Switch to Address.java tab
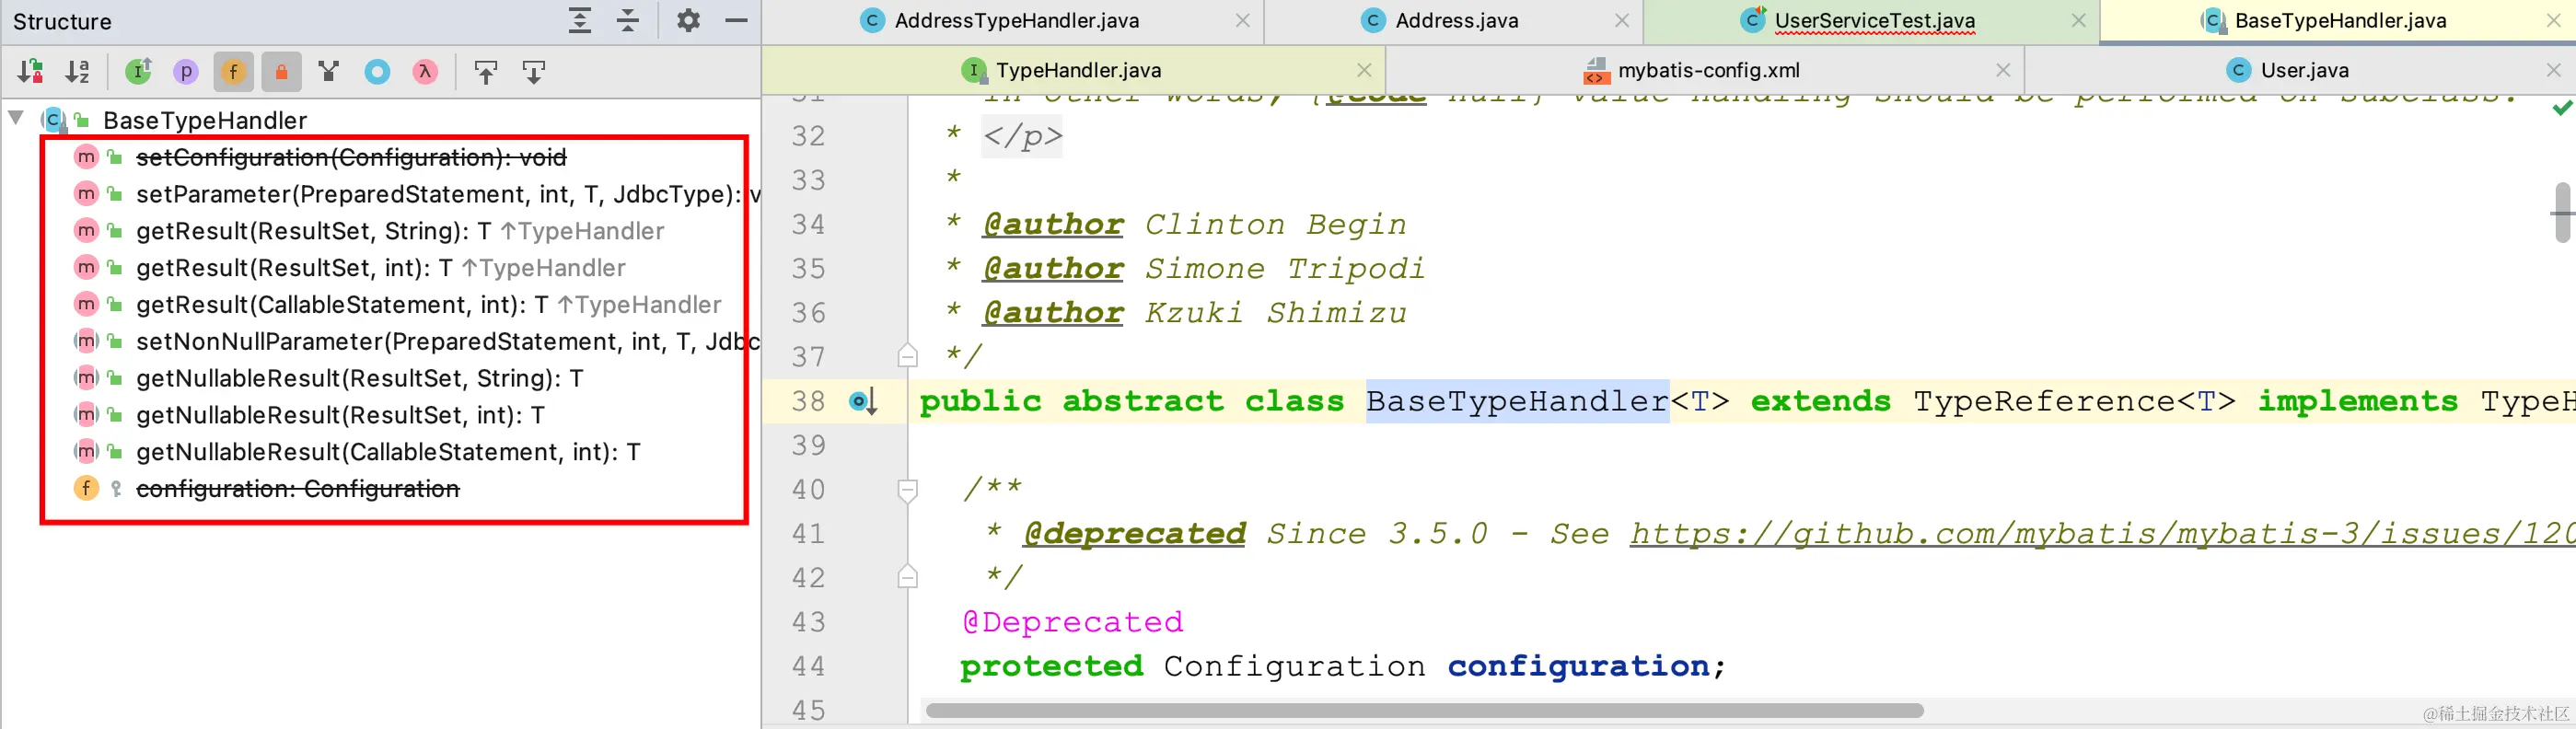Screen dimensions: 2576x729 (1456, 20)
